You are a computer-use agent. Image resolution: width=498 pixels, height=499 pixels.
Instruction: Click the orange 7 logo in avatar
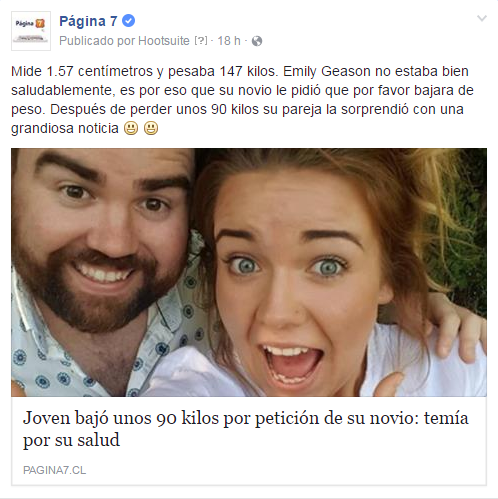coord(40,23)
